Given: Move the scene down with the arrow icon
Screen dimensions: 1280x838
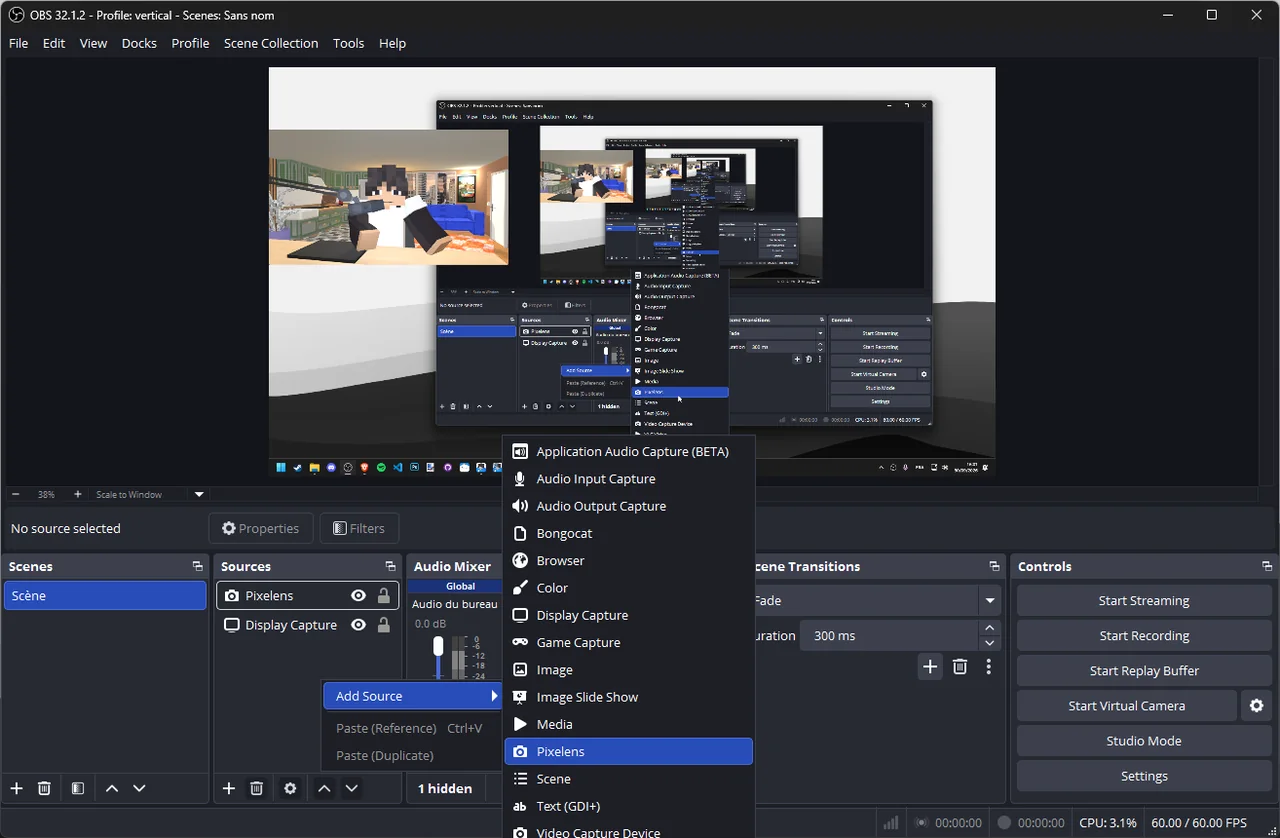Looking at the screenshot, I should pyautogui.click(x=139, y=788).
